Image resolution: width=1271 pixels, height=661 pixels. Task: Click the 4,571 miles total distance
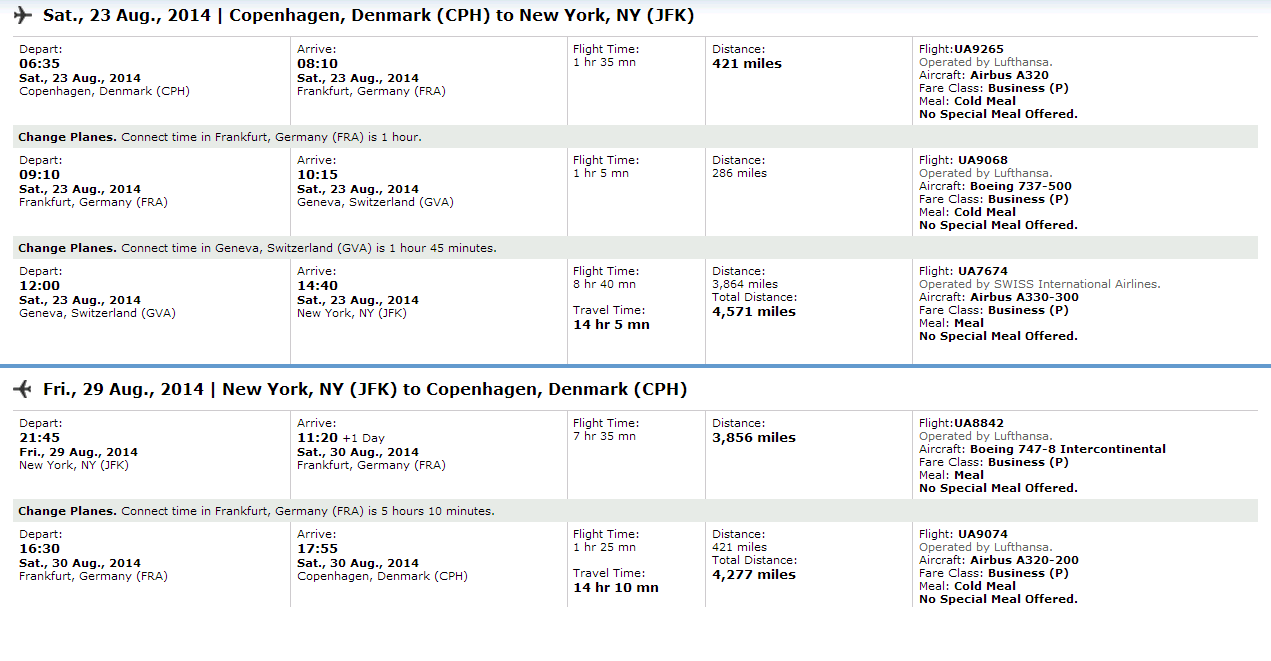754,312
